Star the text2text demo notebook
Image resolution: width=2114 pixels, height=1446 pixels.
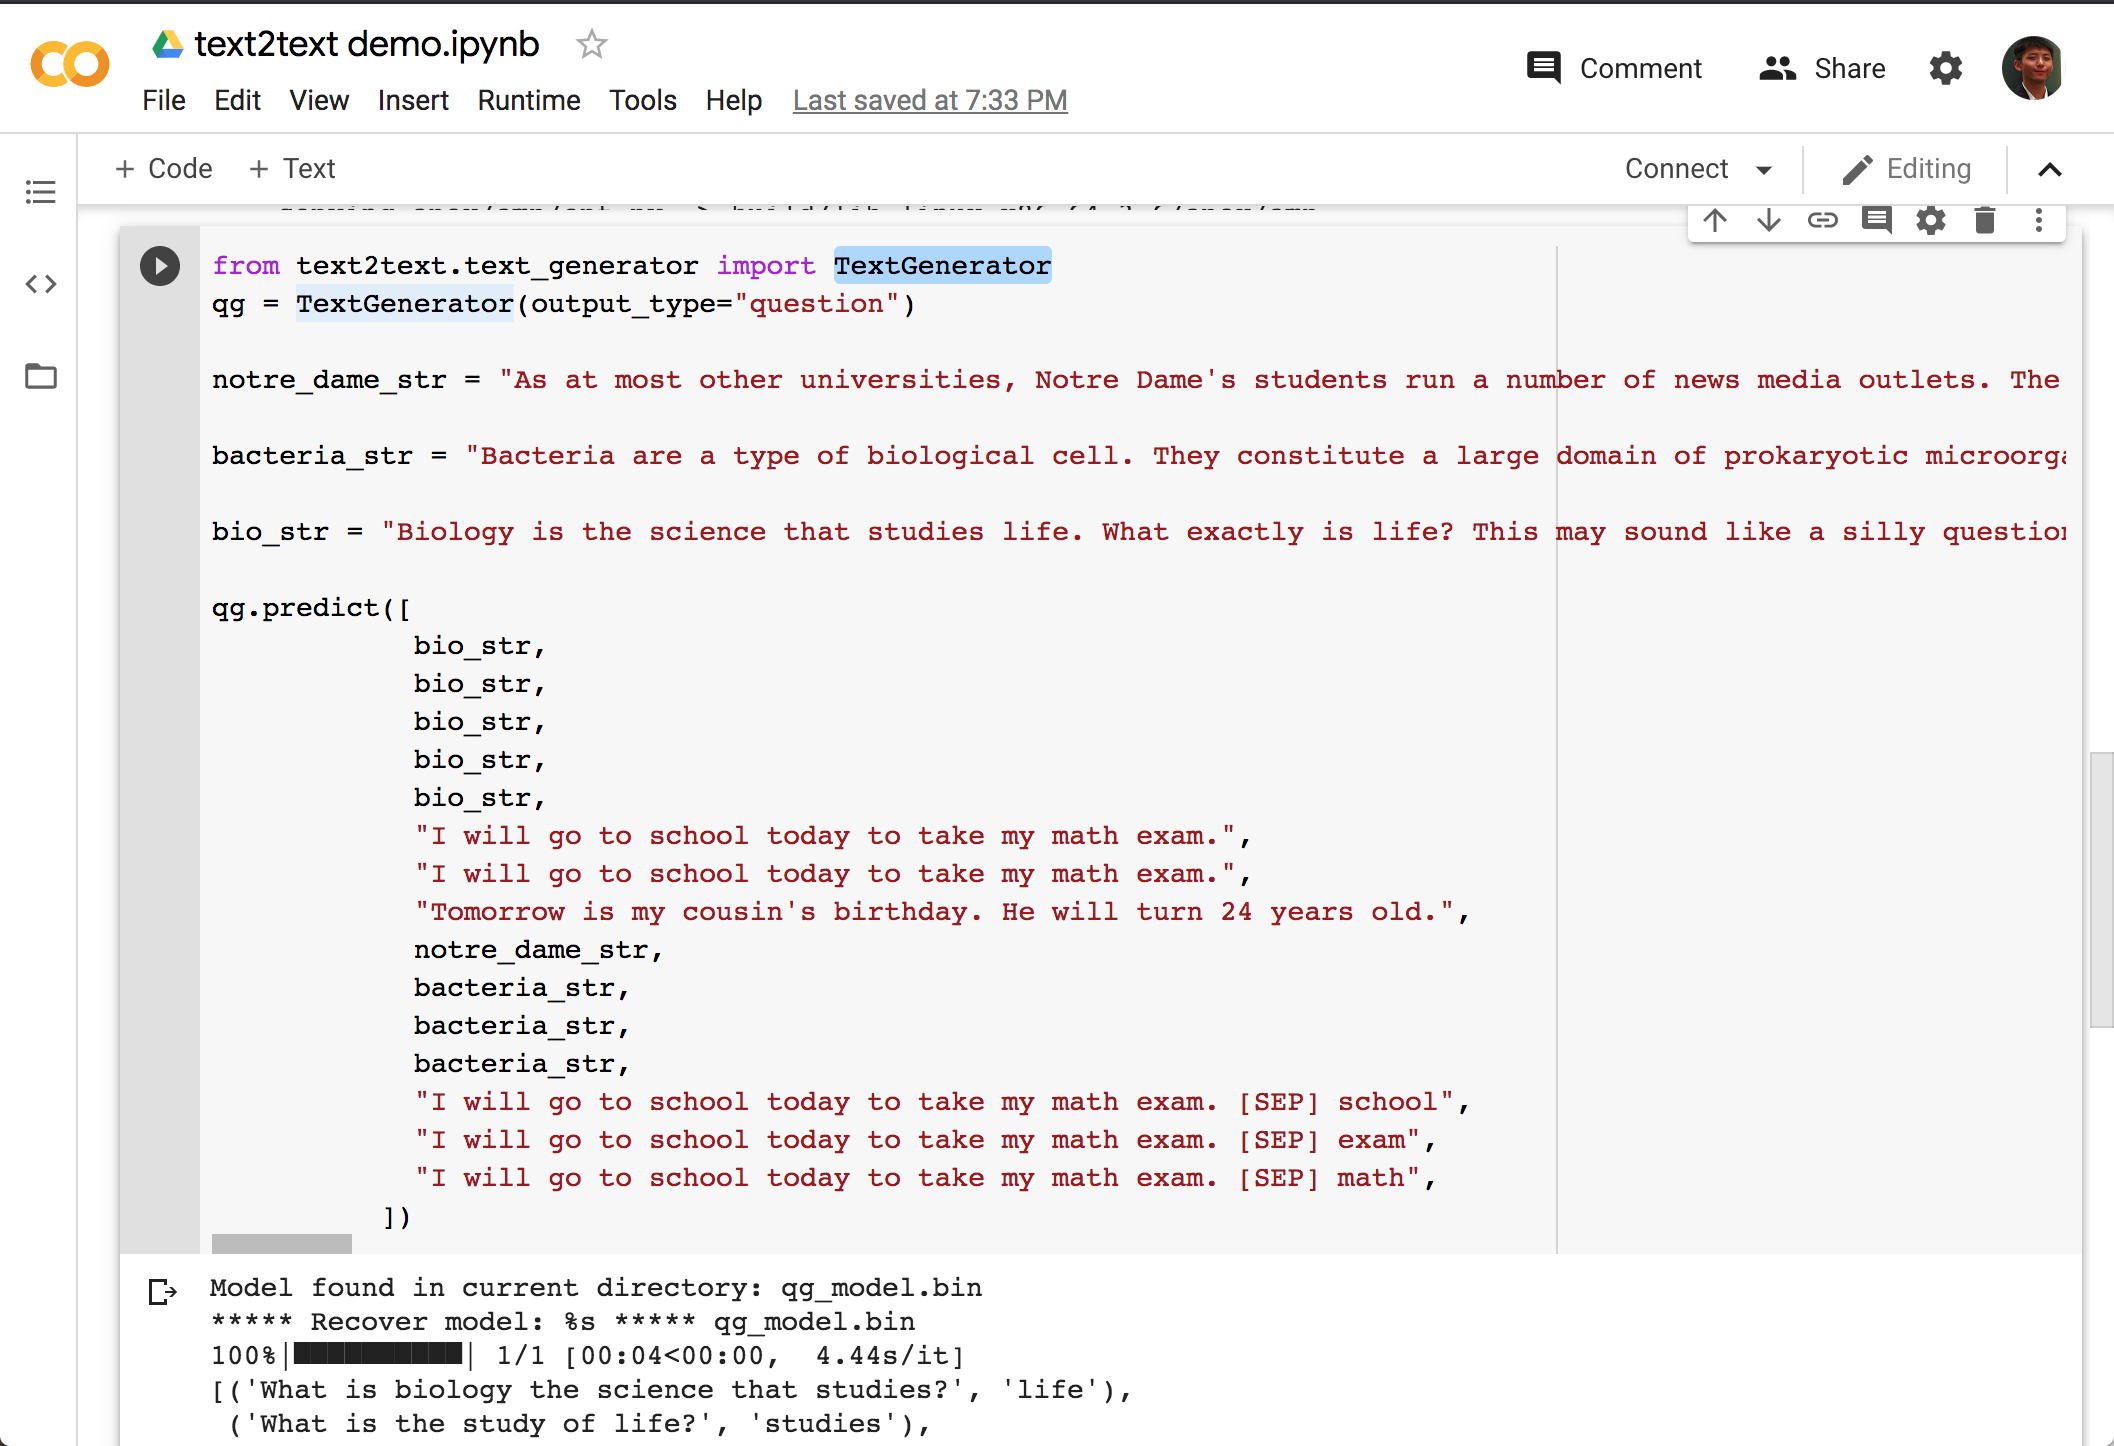(592, 44)
